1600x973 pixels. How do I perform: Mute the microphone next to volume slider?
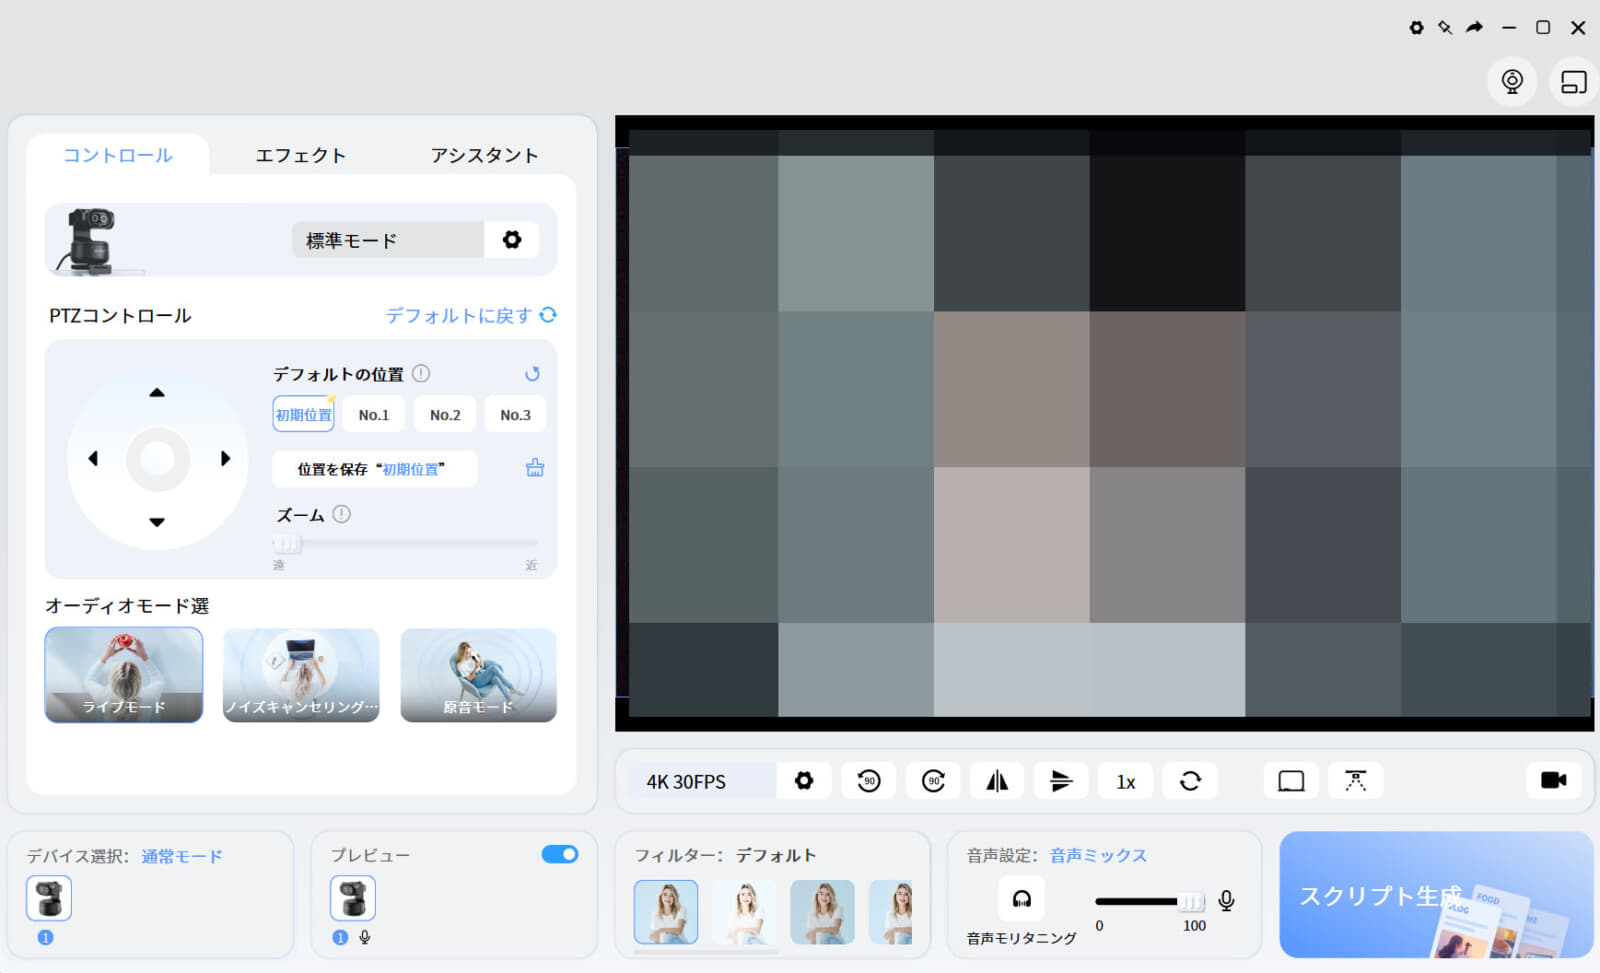[x=1227, y=901]
